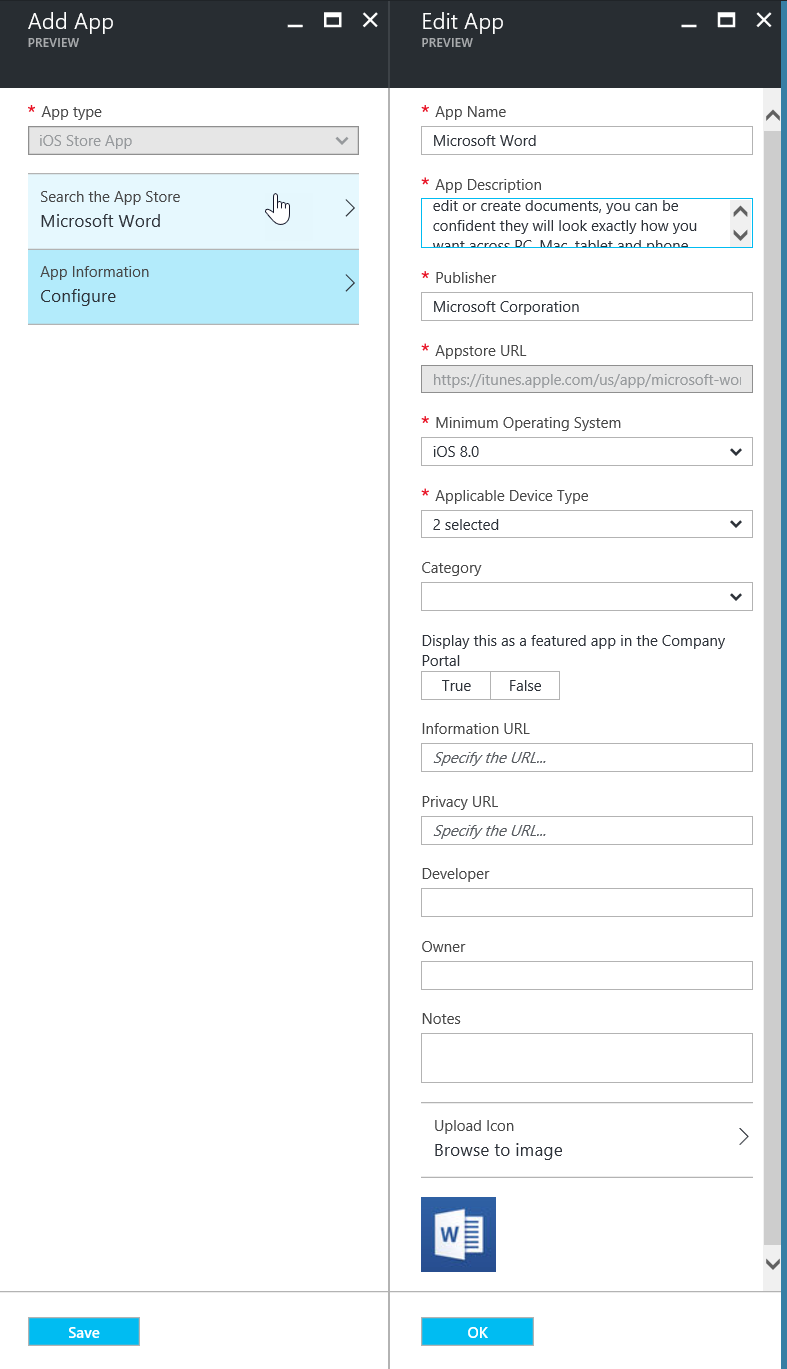The width and height of the screenshot is (787, 1369).
Task: Open Upload Icon Browse to image
Action: 586,1139
